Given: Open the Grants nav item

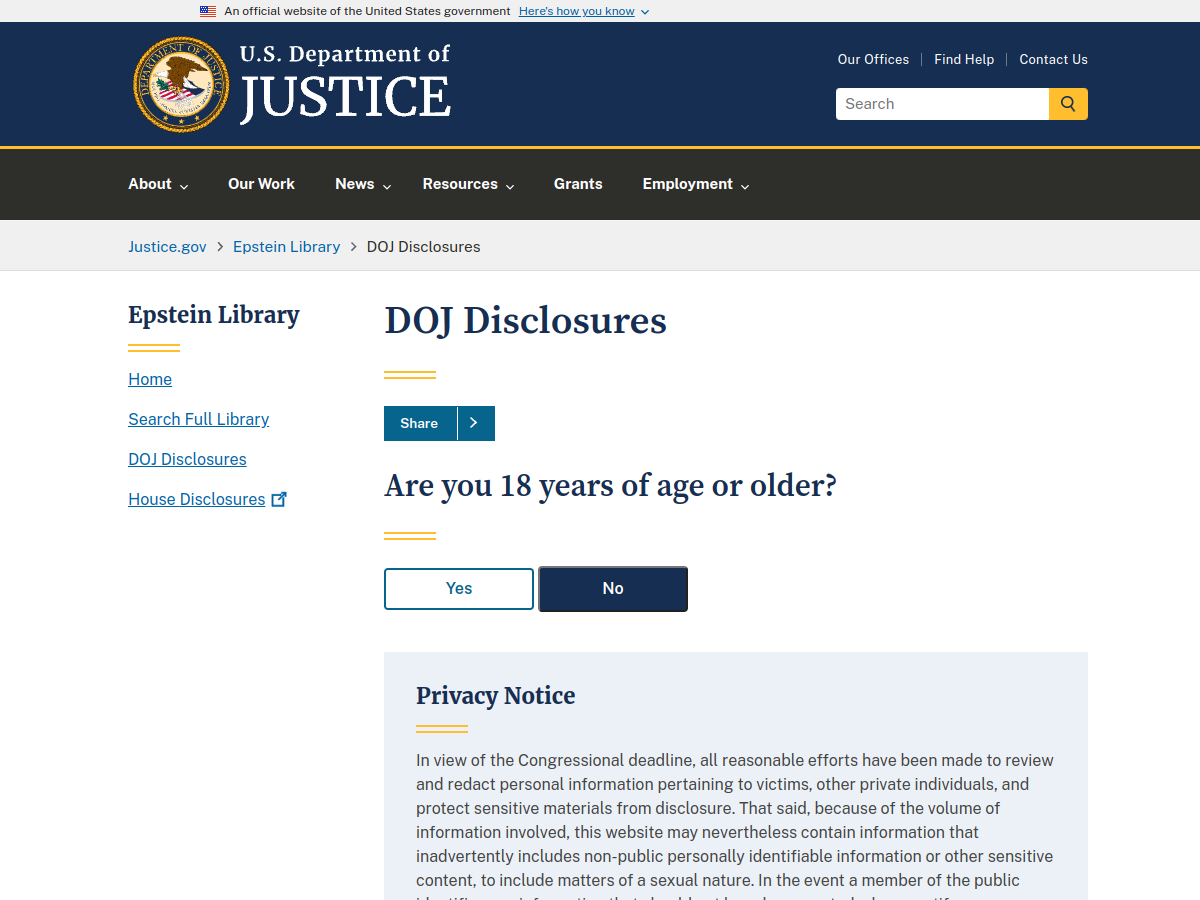Looking at the screenshot, I should click(578, 184).
